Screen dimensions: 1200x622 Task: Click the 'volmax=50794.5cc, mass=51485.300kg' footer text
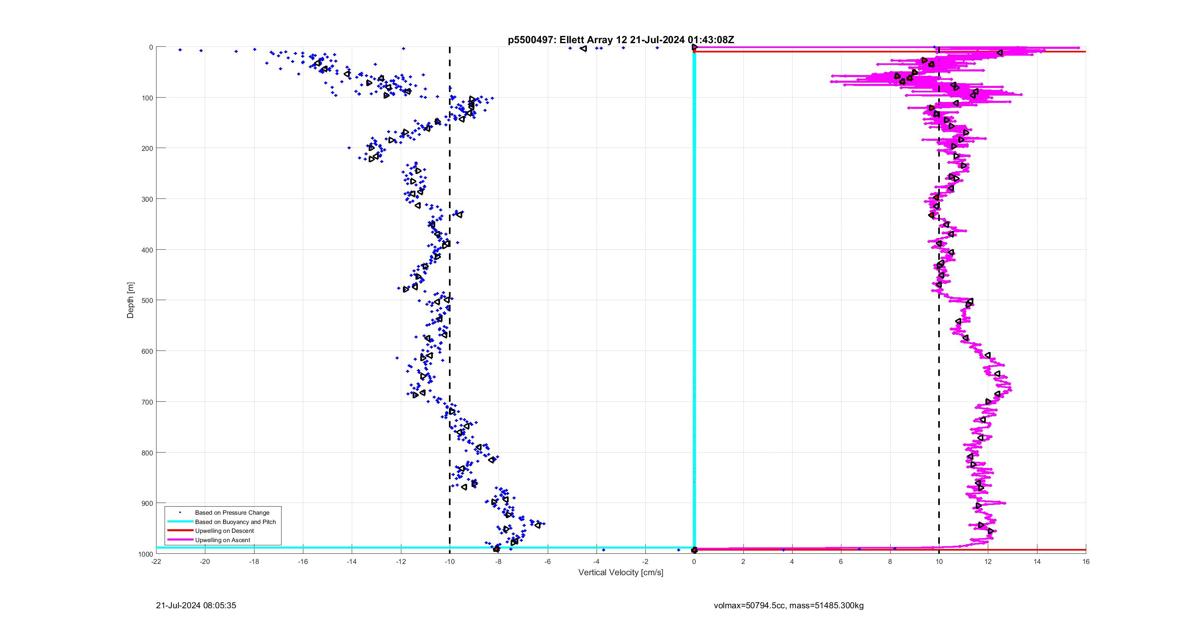[788, 605]
